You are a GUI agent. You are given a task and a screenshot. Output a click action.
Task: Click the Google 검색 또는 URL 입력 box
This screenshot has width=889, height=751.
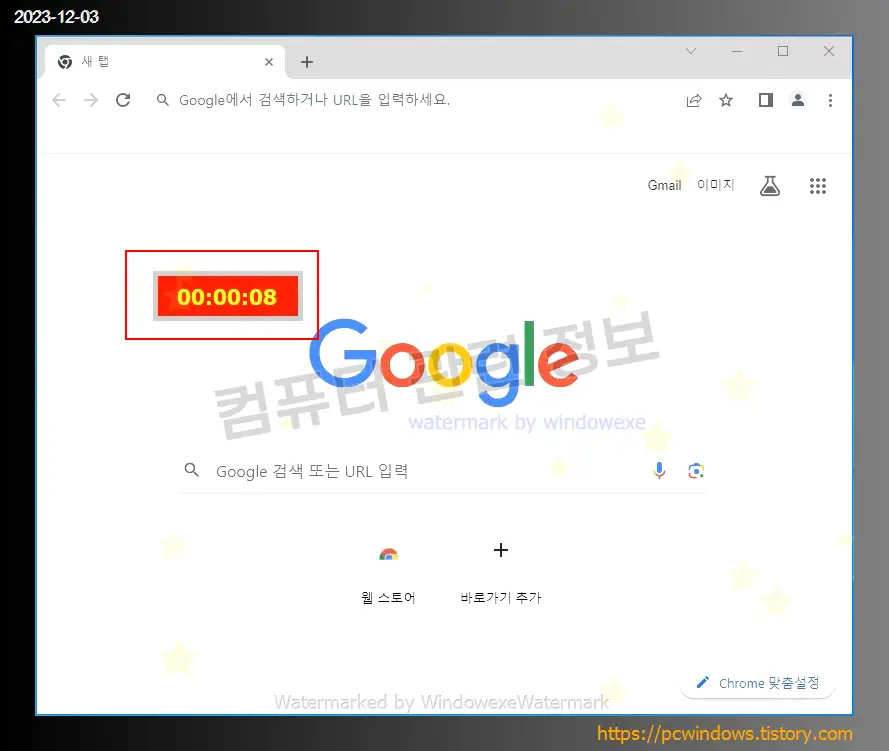pyautogui.click(x=442, y=471)
